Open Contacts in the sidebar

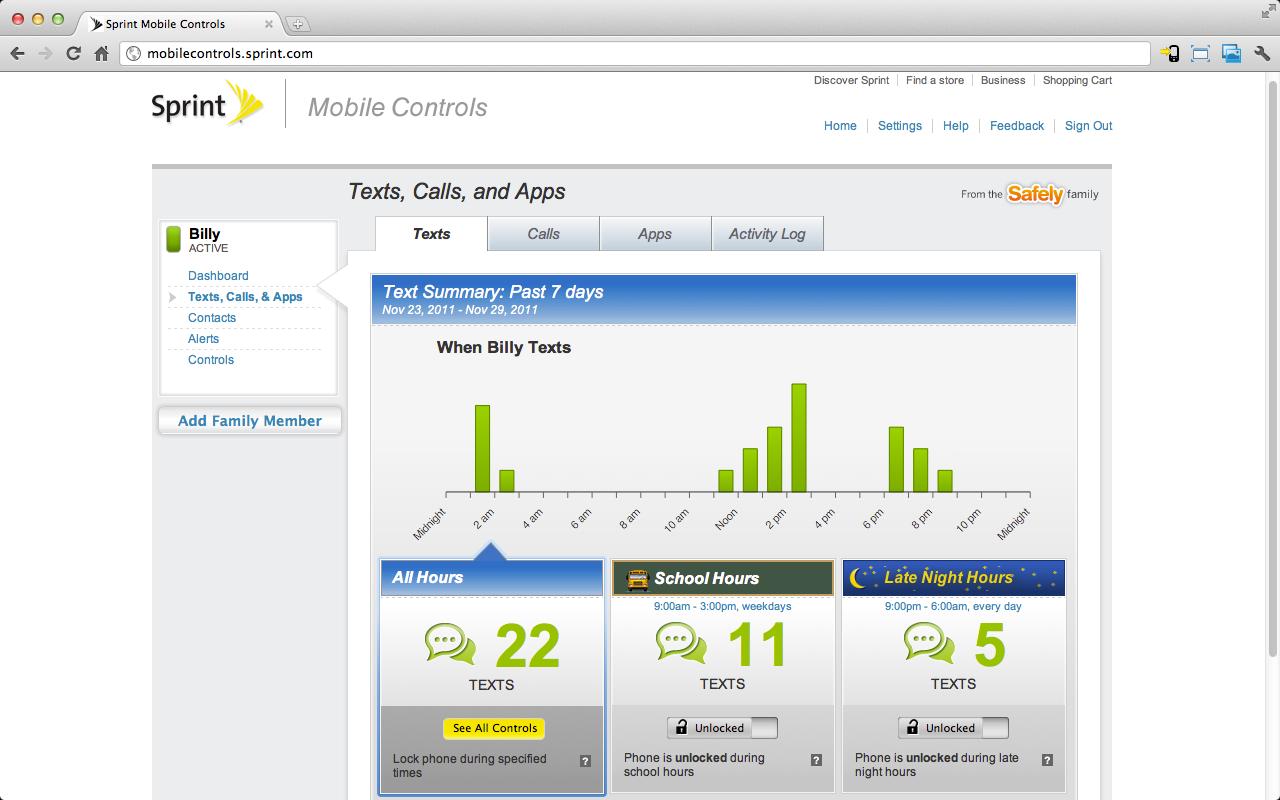coord(212,318)
